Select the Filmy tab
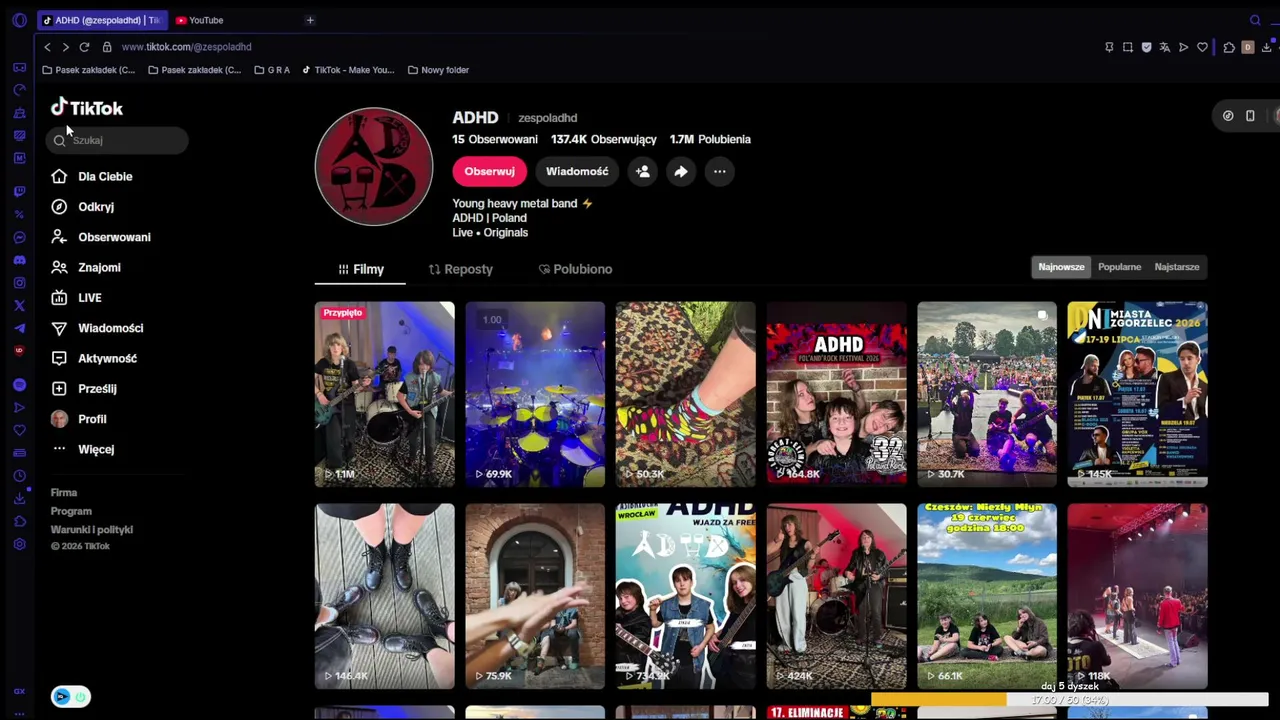 pos(361,269)
